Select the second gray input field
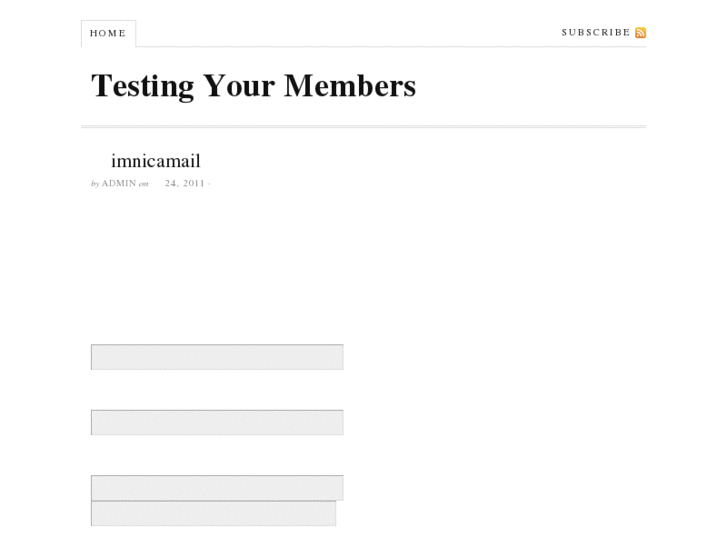This screenshot has height=545, width=727. (x=217, y=422)
